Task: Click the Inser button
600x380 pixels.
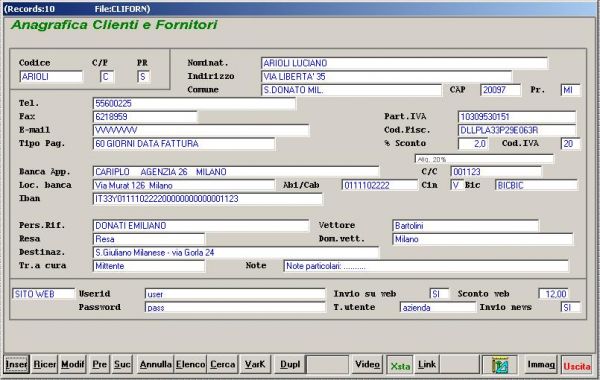Action: [16, 364]
